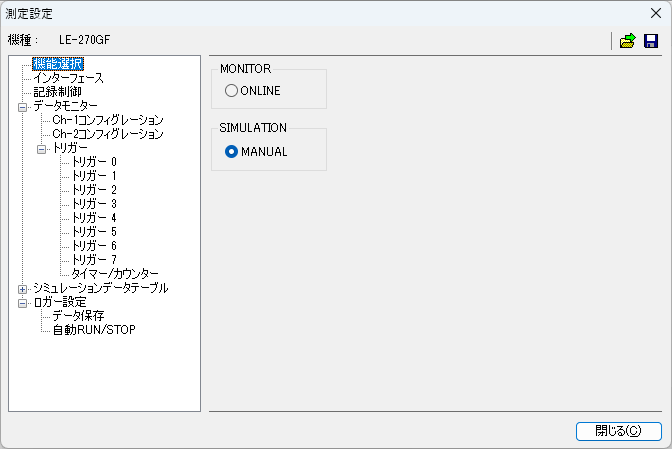
Task: Collapse the トリガー tree node
Action: (x=42, y=148)
